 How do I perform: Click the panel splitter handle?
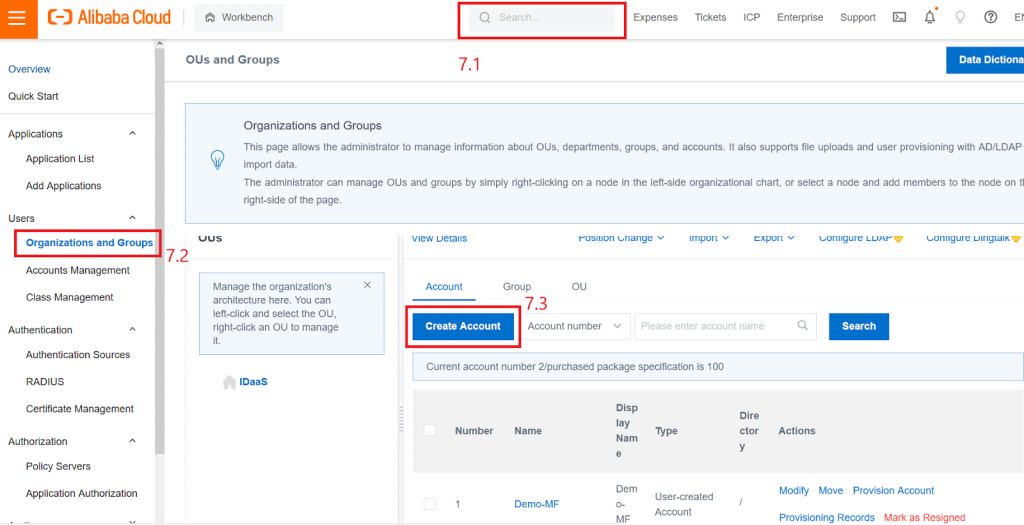401,419
